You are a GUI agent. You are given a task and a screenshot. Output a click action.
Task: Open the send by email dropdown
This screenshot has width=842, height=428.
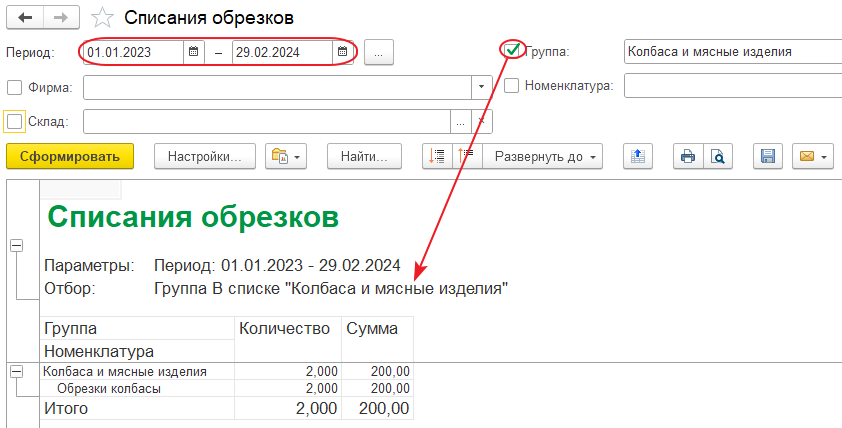[812, 156]
